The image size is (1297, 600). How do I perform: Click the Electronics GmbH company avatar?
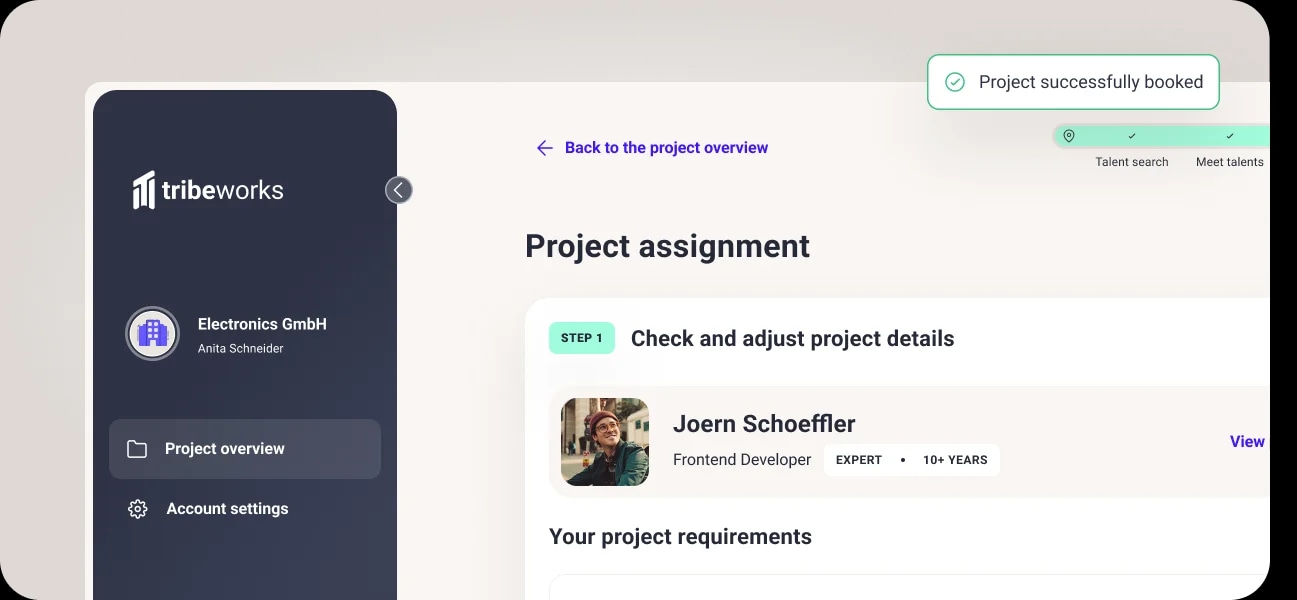click(x=152, y=333)
